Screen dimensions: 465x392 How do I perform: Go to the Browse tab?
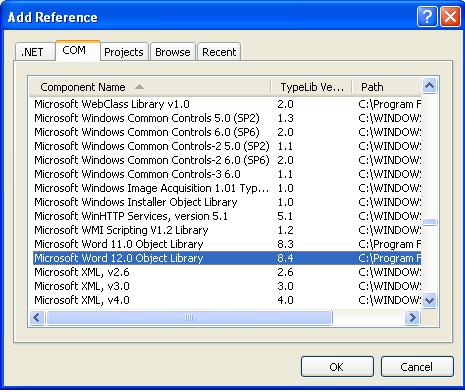tap(173, 52)
